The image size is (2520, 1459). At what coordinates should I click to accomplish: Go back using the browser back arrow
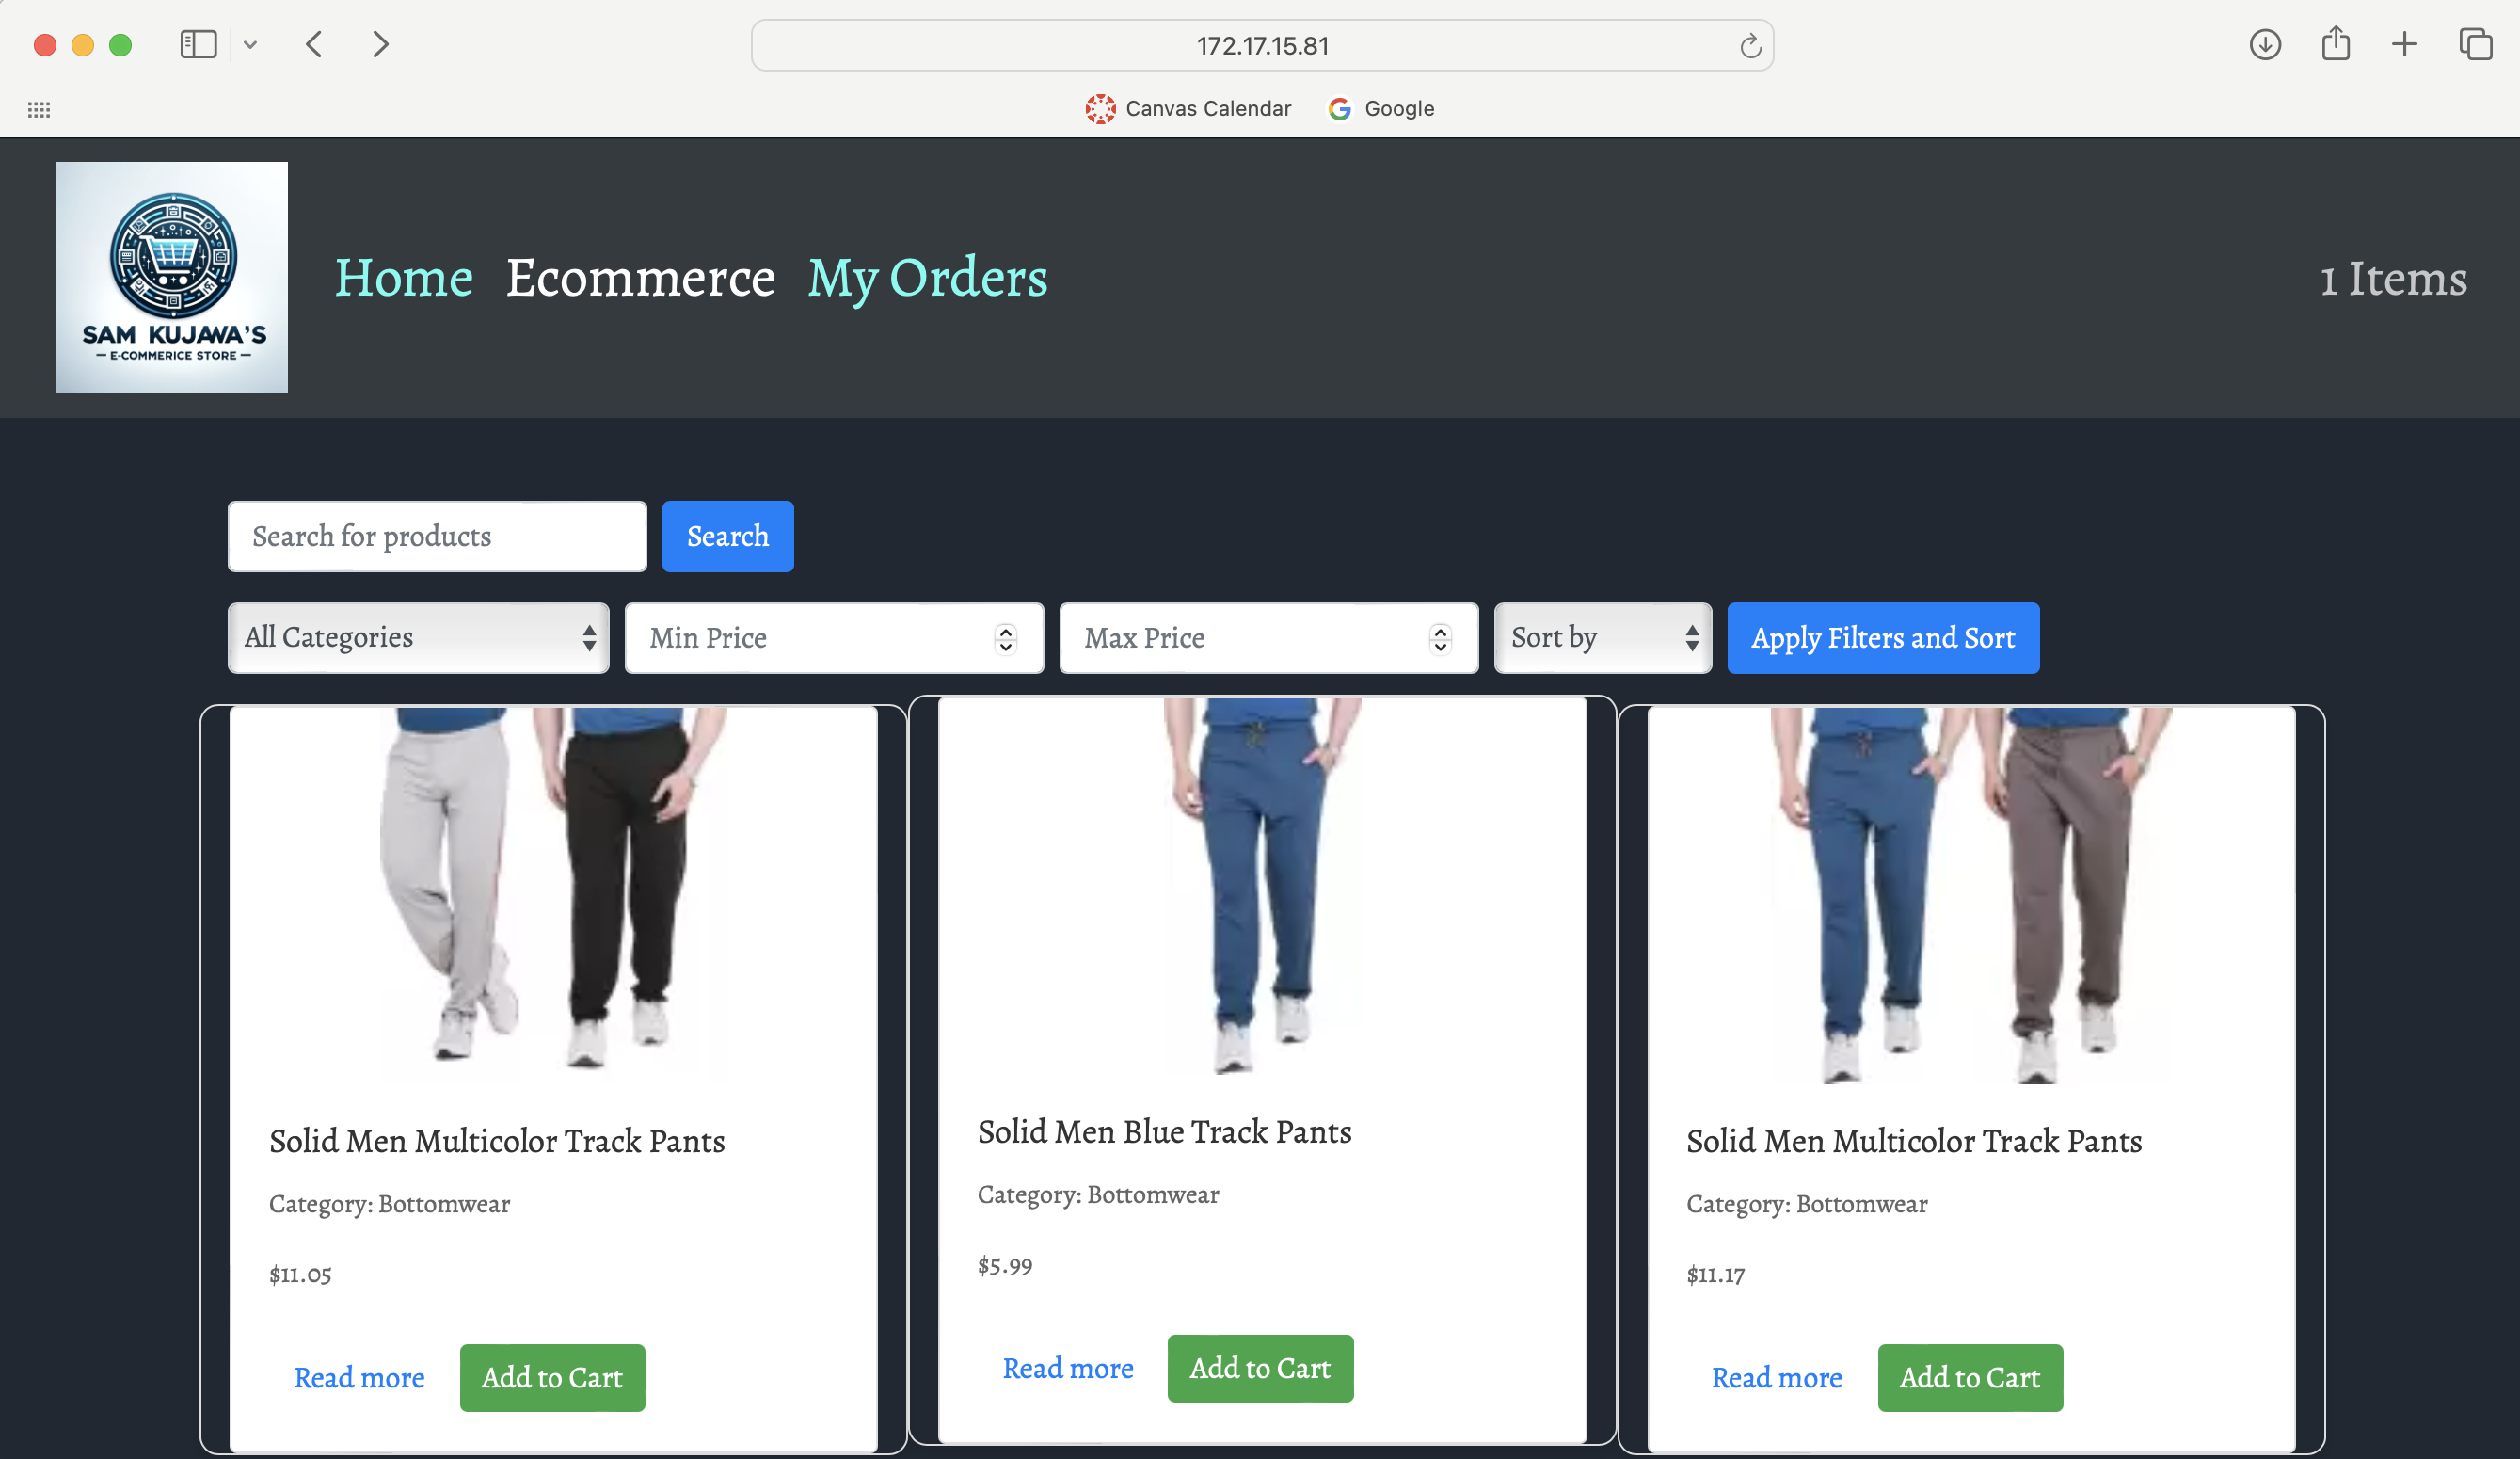(x=314, y=44)
